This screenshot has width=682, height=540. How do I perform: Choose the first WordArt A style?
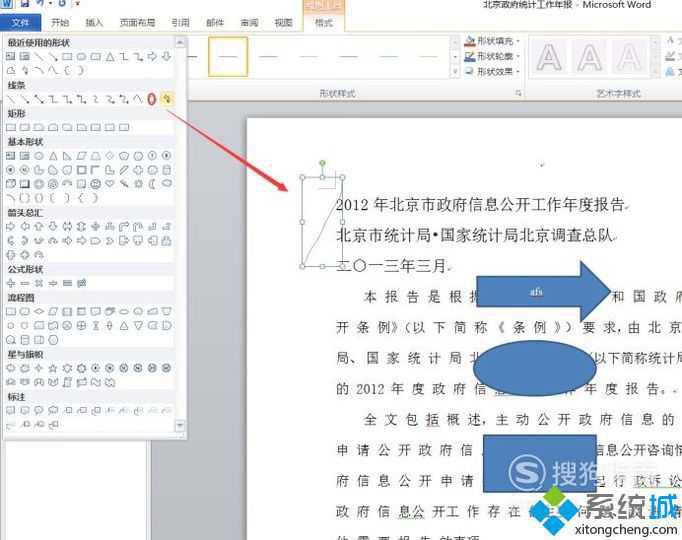point(548,57)
